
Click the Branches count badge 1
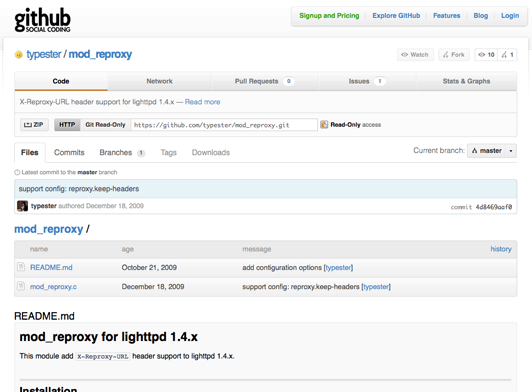[x=141, y=153]
